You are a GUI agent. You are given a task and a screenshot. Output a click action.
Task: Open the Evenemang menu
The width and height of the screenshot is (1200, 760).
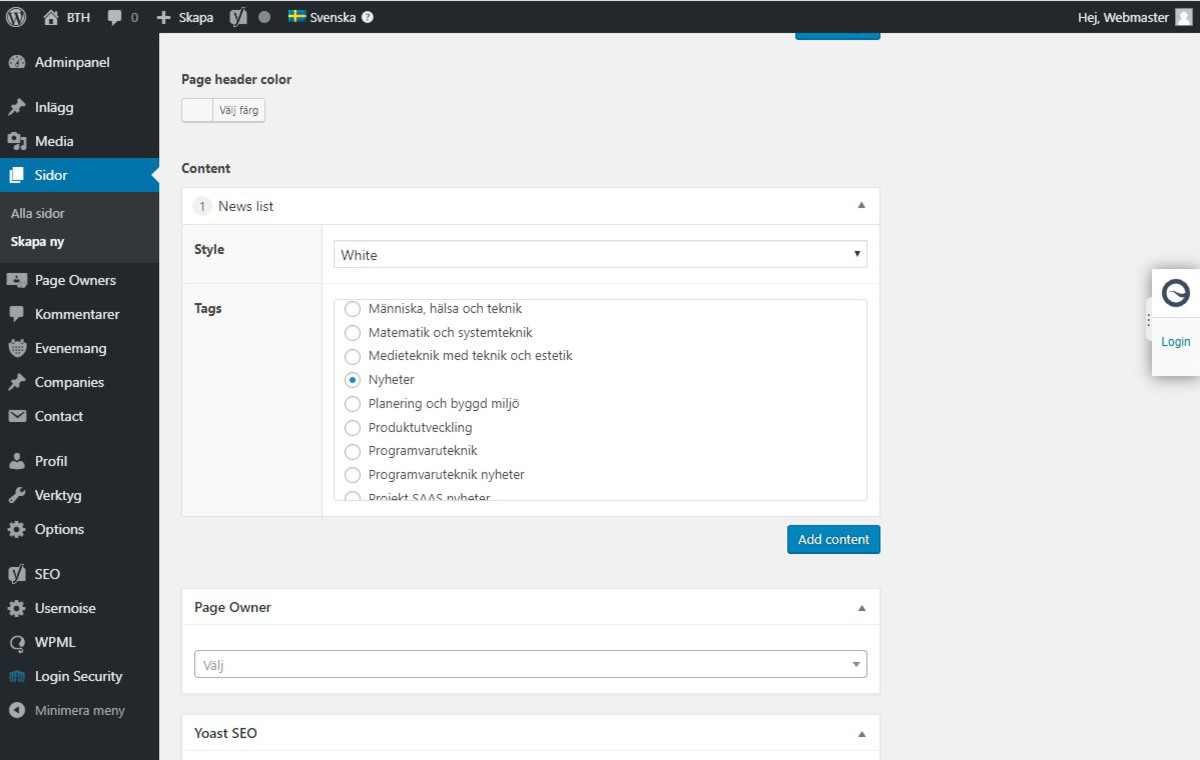(80, 348)
